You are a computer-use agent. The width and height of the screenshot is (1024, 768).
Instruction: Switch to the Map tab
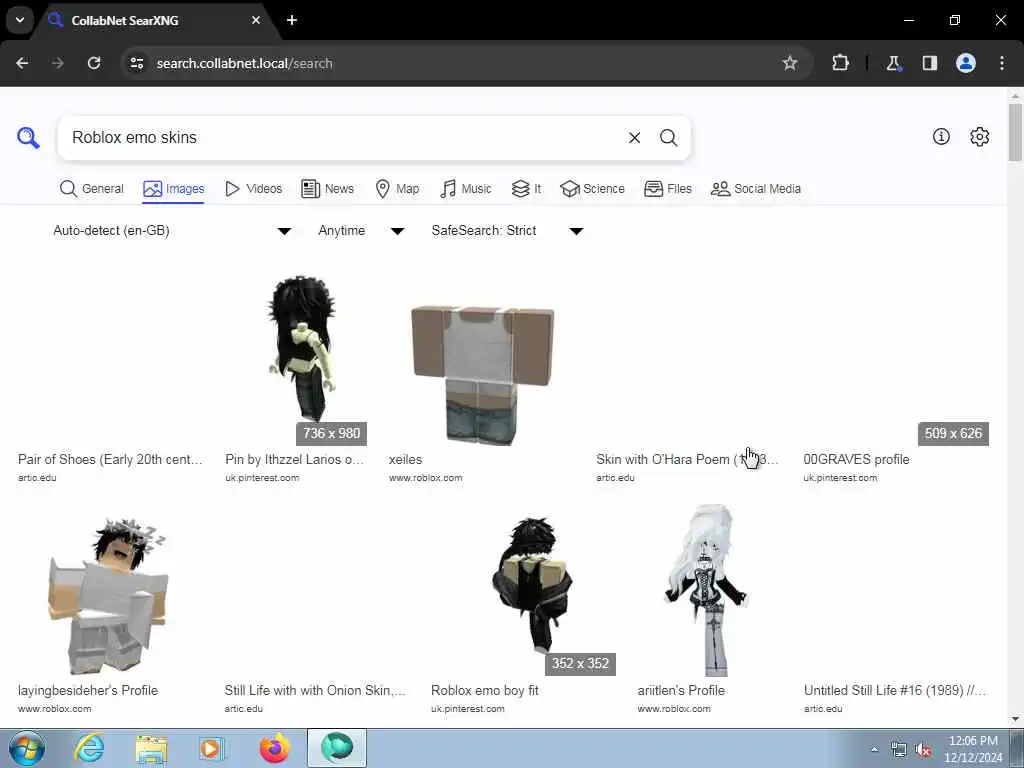[397, 189]
